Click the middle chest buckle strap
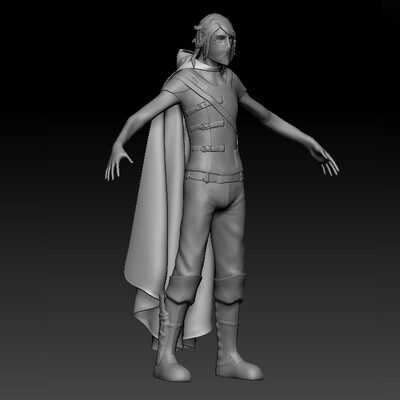Screen dimensions: 400x400 click(207, 127)
